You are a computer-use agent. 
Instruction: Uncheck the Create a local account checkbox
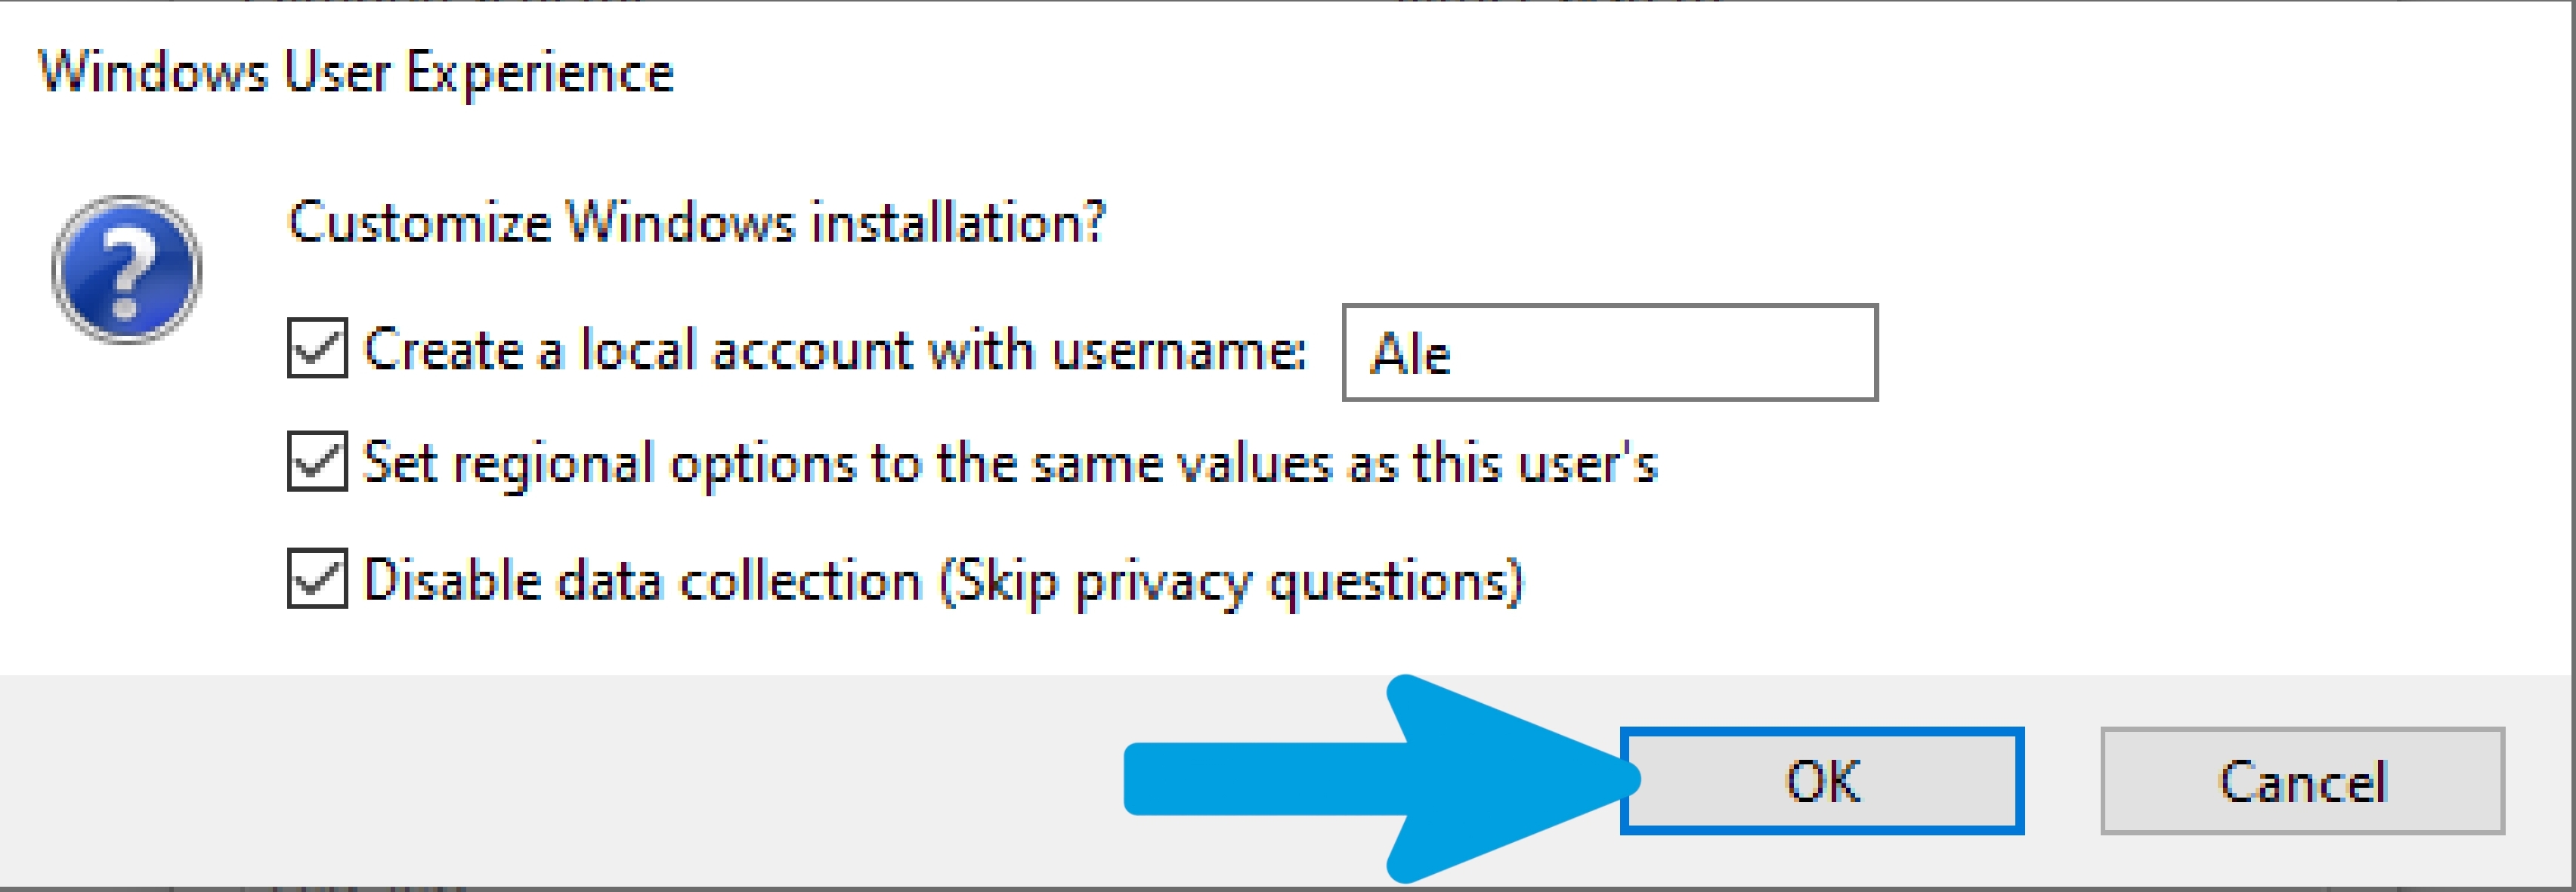(317, 348)
